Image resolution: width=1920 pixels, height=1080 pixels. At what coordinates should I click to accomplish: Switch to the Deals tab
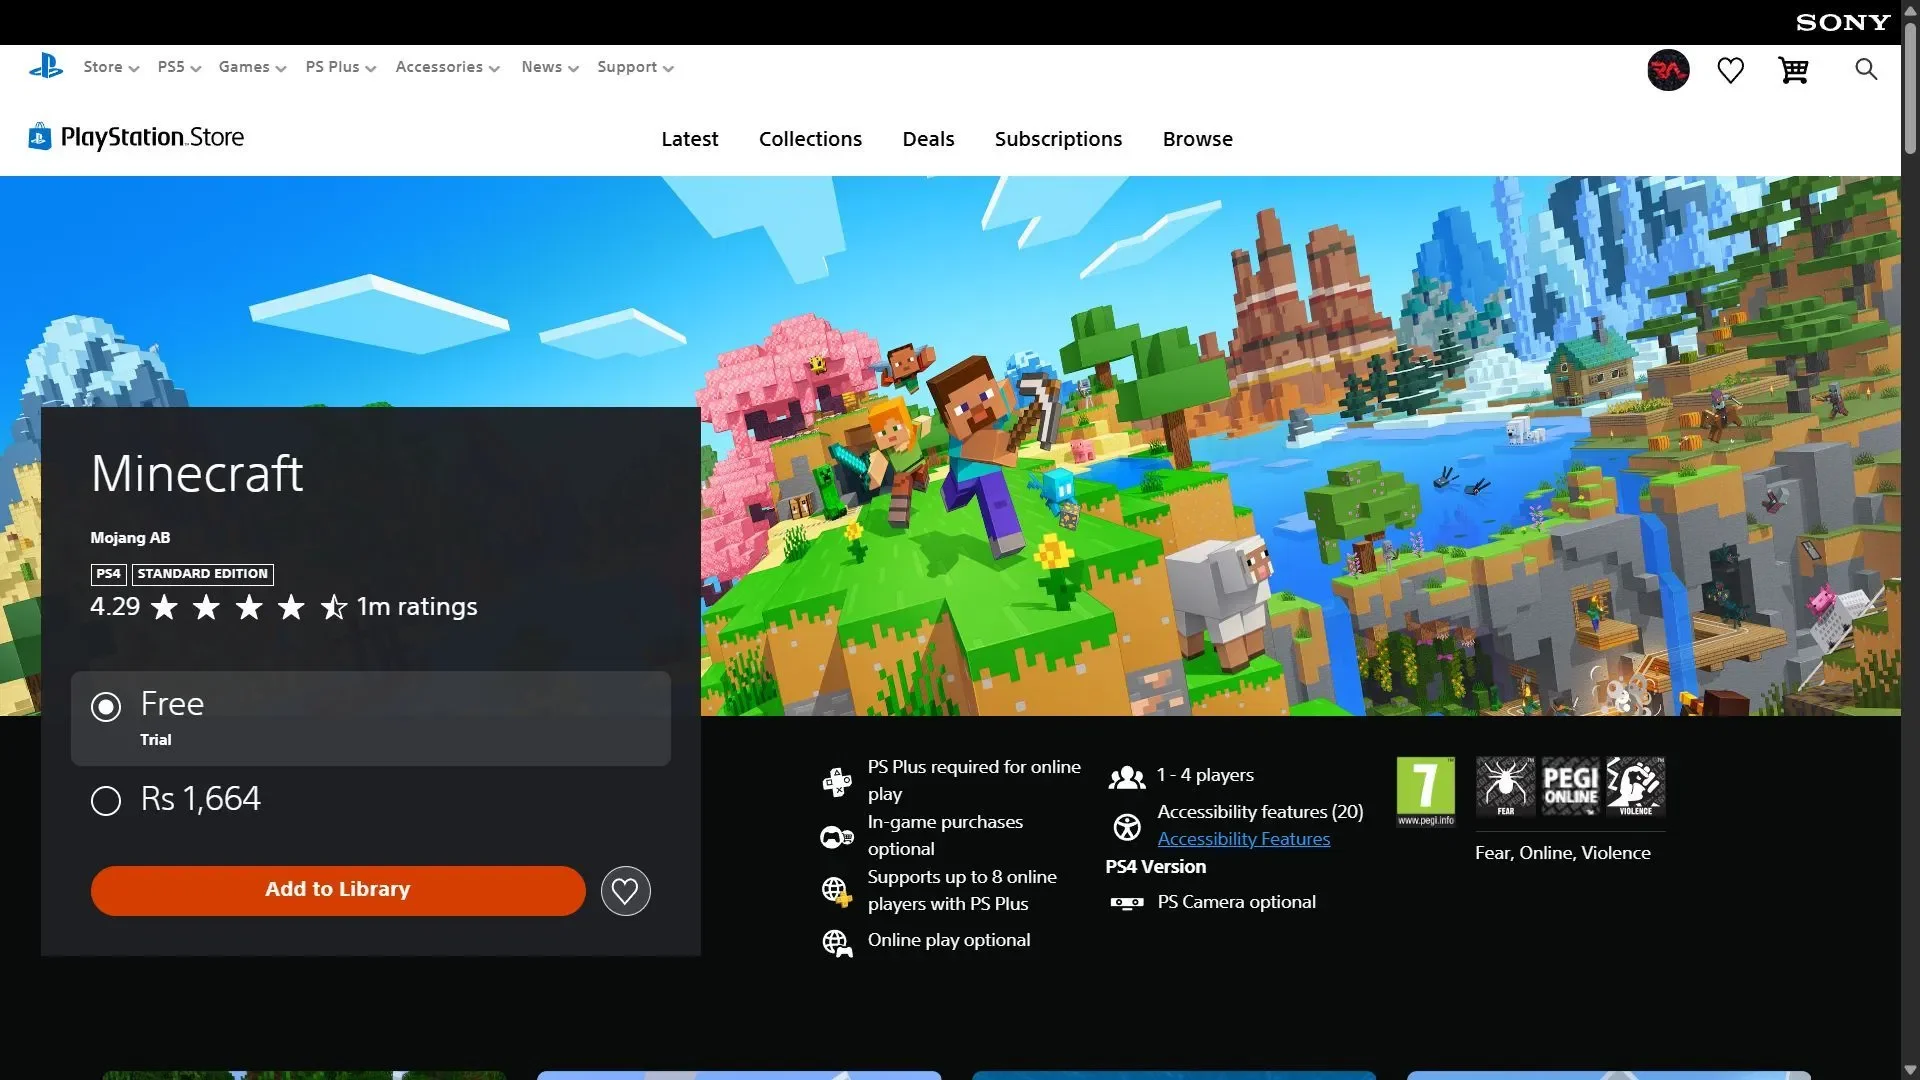928,139
